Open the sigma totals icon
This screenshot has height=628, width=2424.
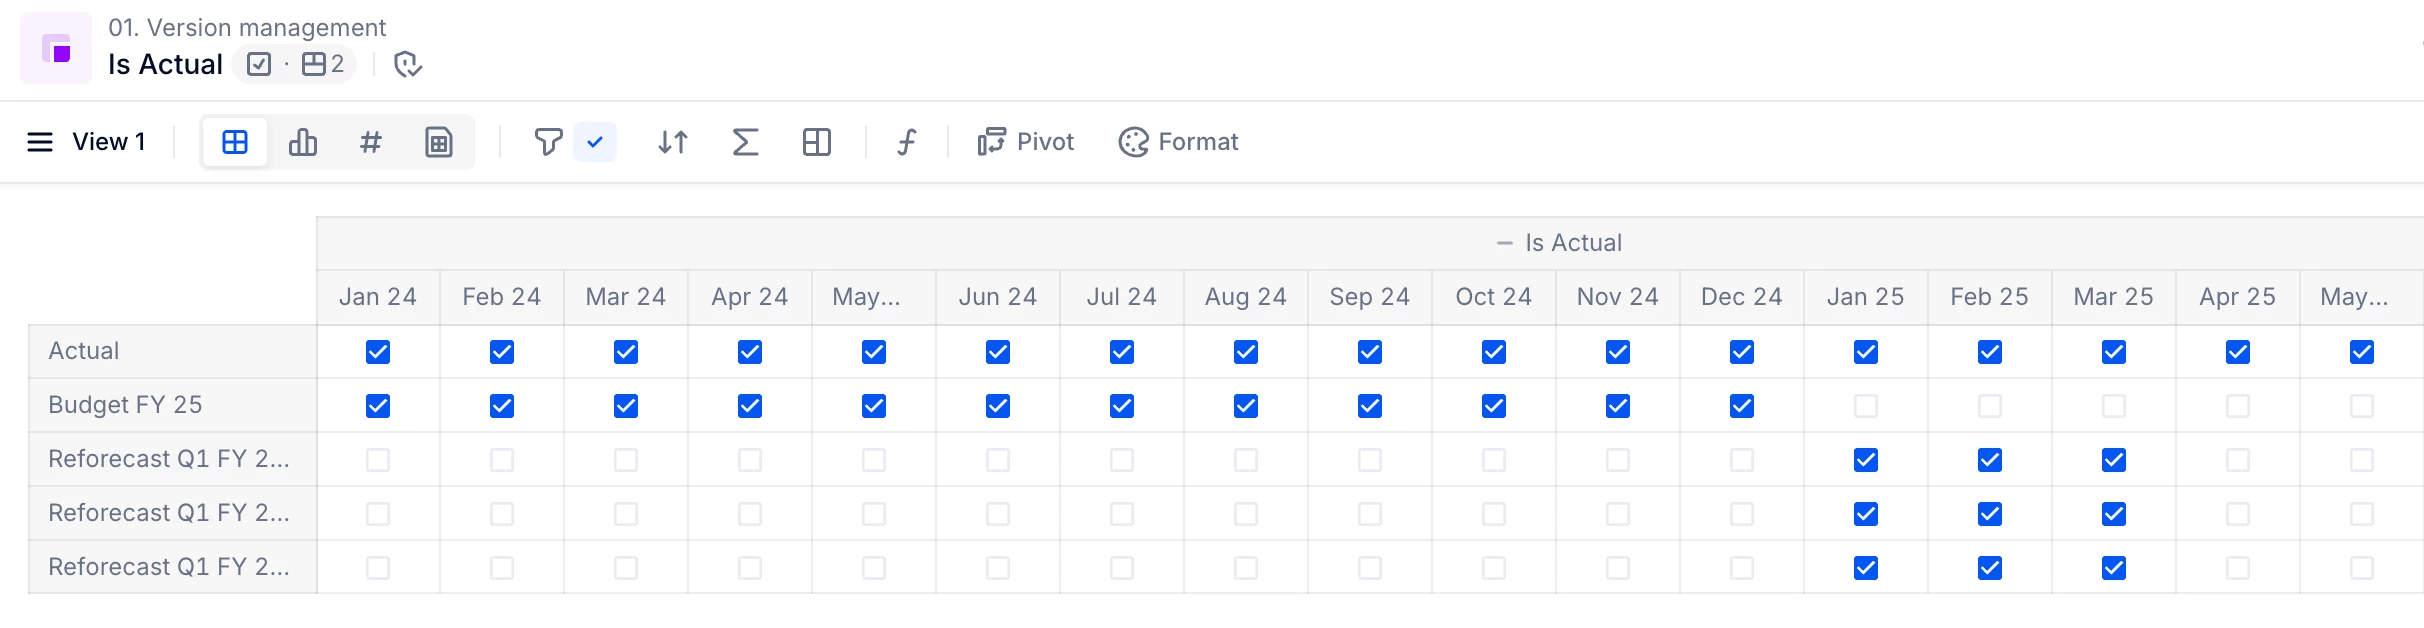(745, 143)
